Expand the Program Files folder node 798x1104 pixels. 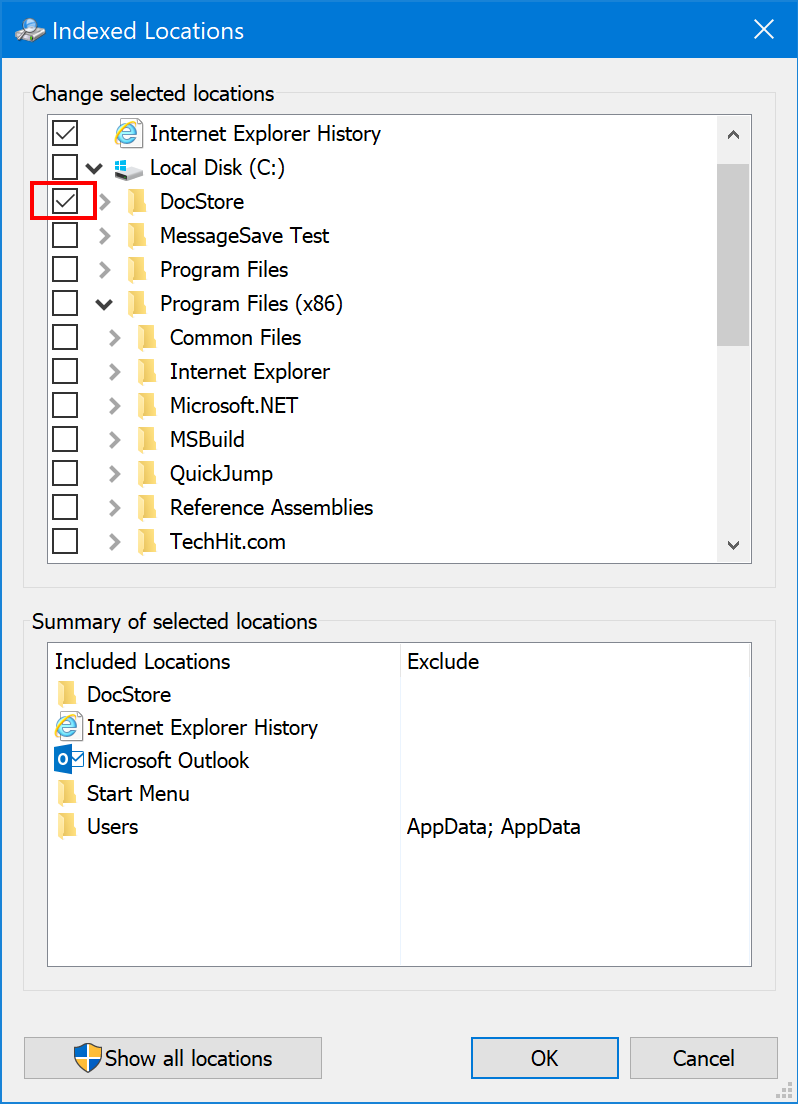coord(105,270)
